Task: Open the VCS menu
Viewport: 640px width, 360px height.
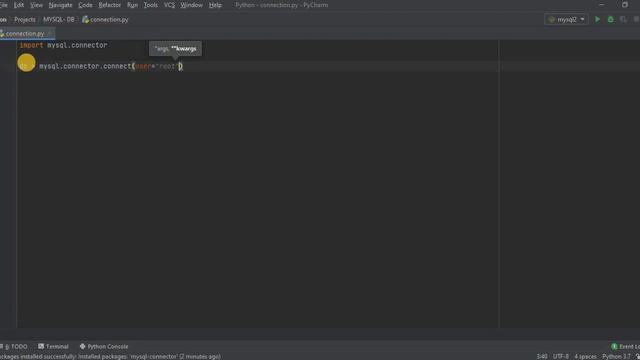Action: 169,5
